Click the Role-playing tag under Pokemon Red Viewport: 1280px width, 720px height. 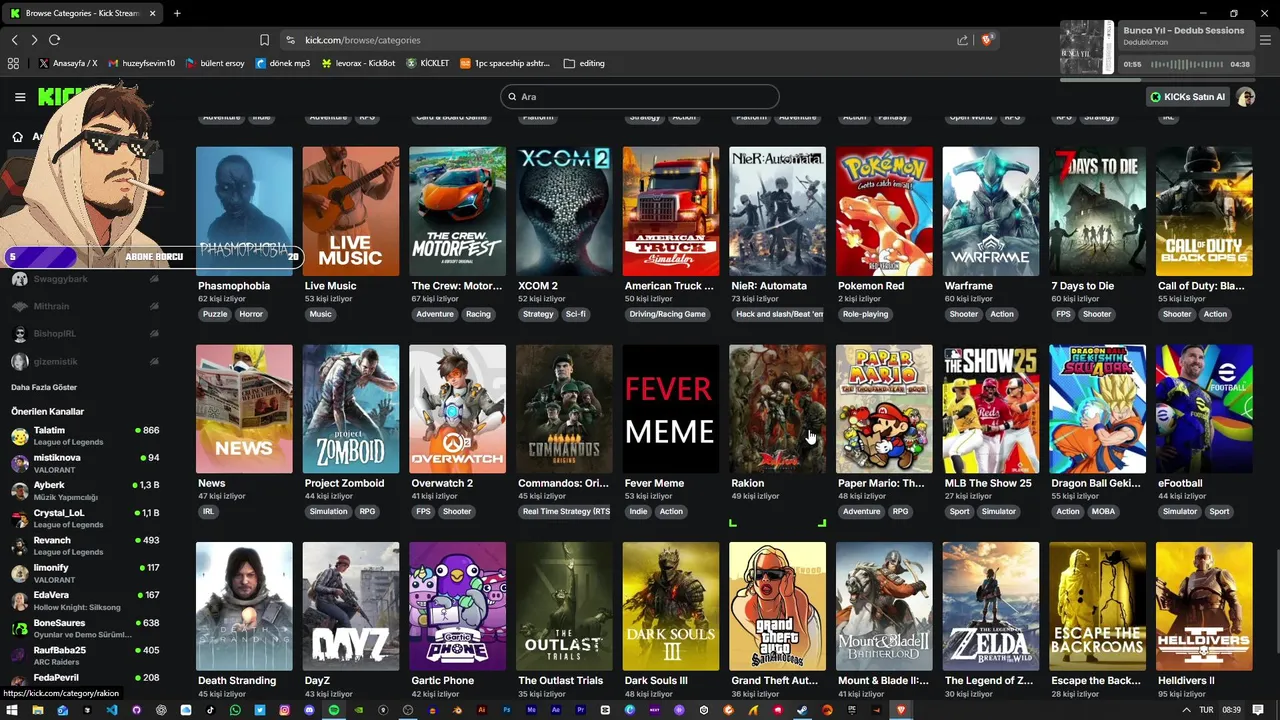click(x=865, y=314)
